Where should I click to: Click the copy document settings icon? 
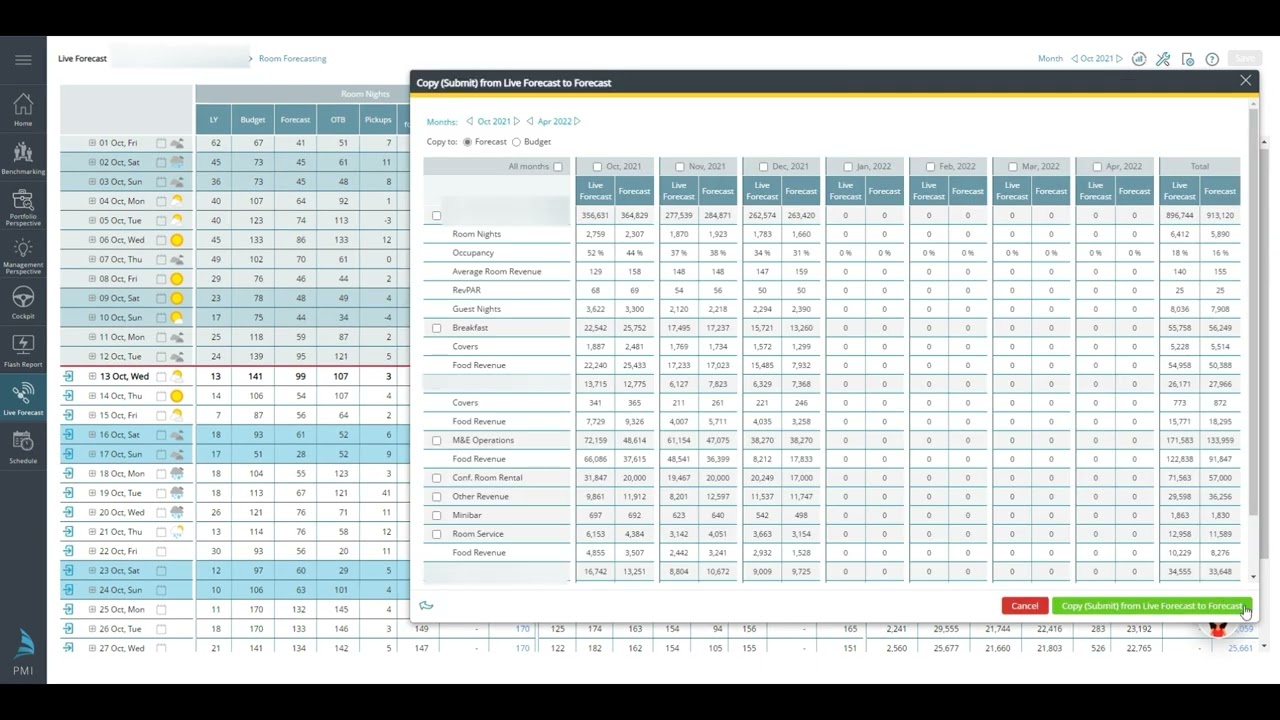coord(1187,59)
